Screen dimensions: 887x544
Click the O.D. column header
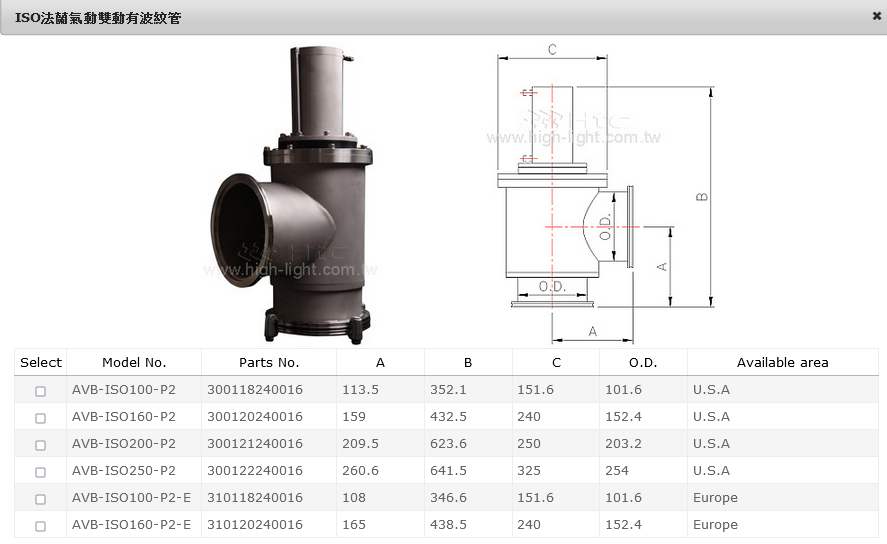point(643,362)
